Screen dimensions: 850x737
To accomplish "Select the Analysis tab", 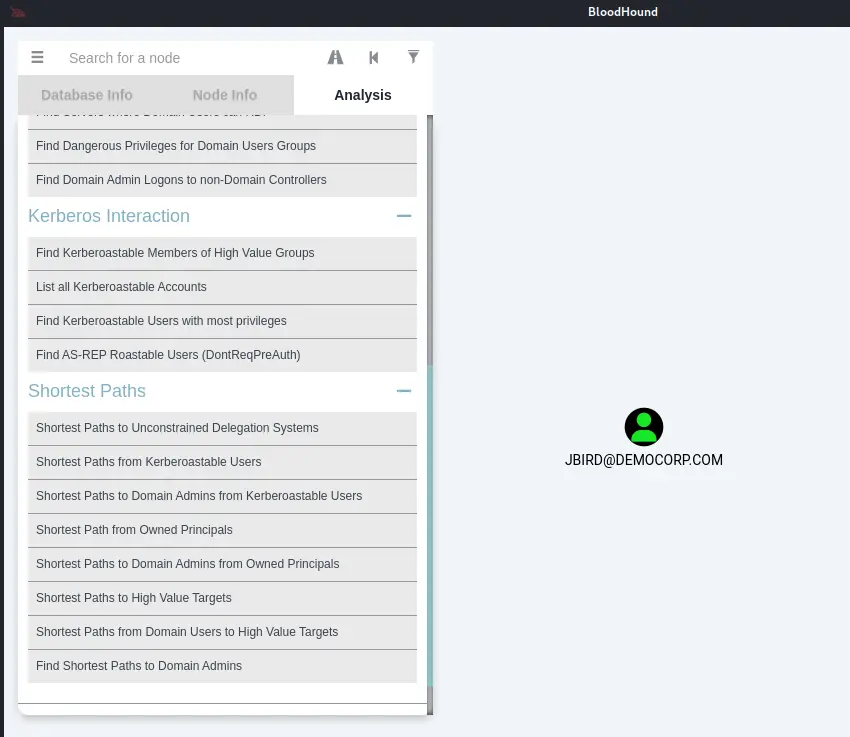I will point(363,95).
